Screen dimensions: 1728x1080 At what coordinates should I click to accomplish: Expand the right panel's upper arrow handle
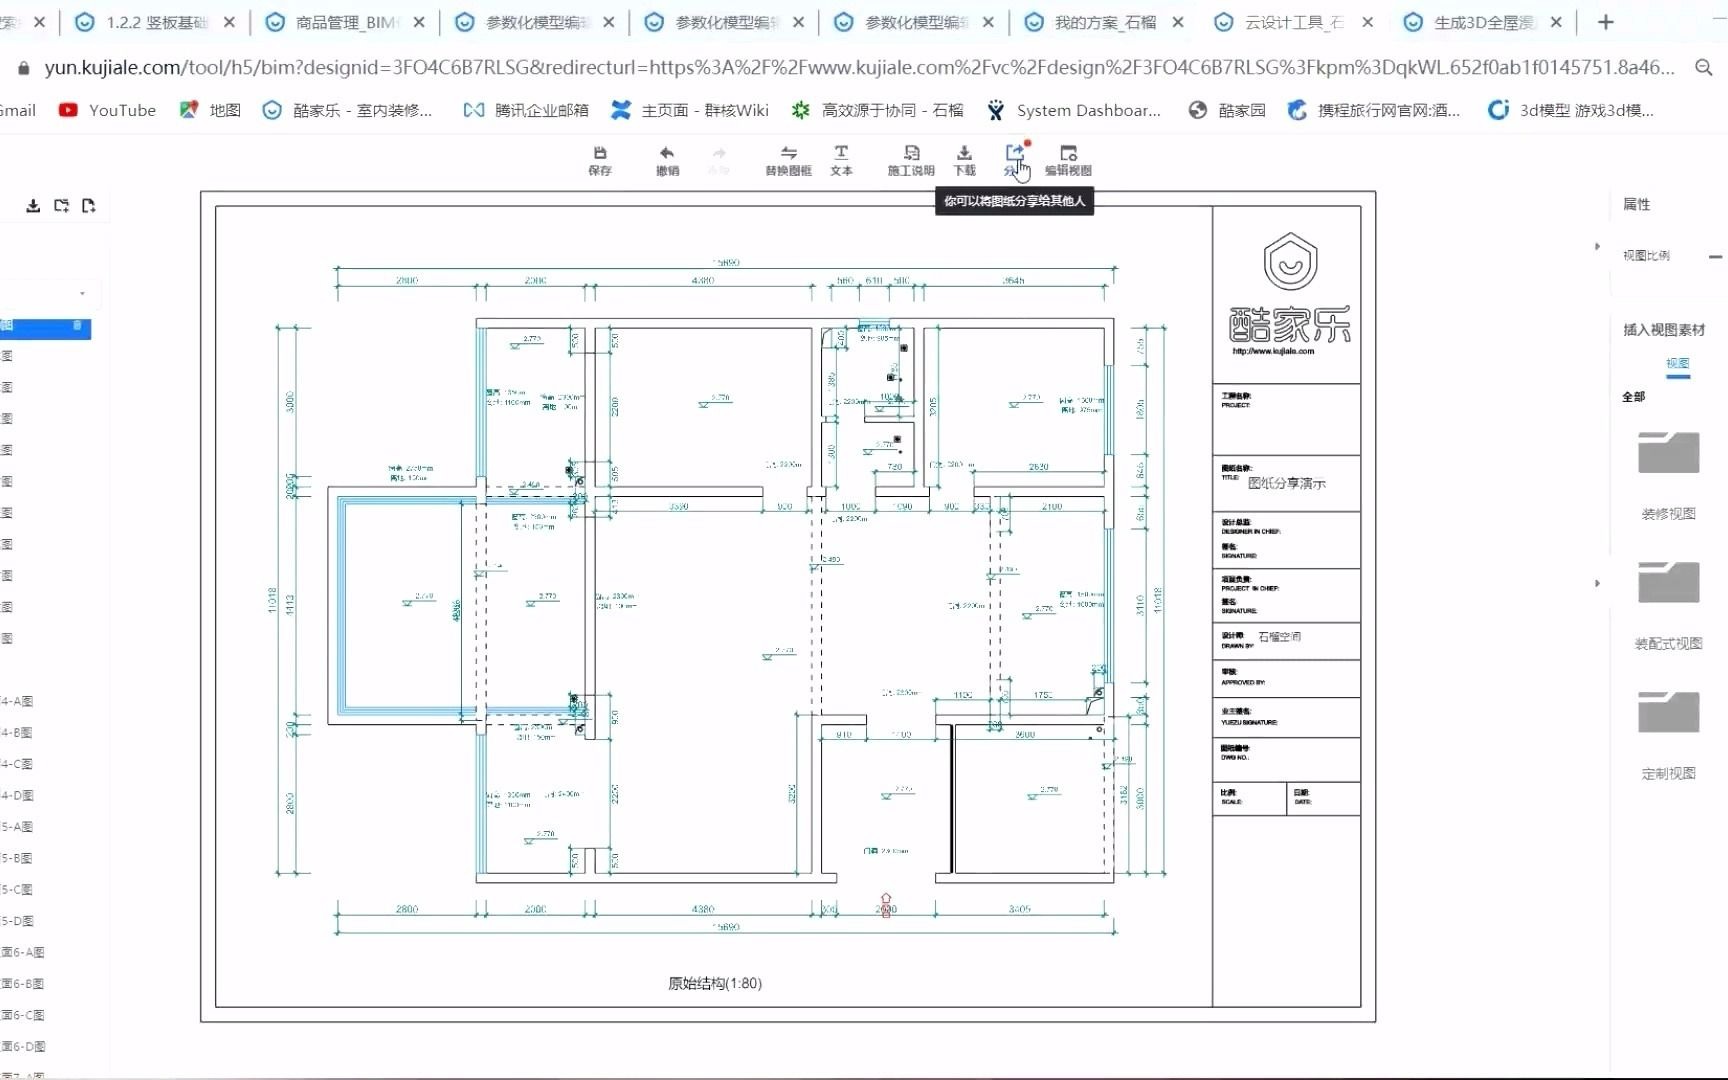pyautogui.click(x=1597, y=246)
